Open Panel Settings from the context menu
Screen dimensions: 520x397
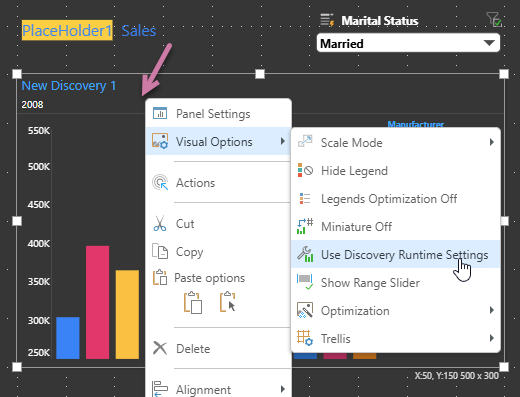[218, 114]
